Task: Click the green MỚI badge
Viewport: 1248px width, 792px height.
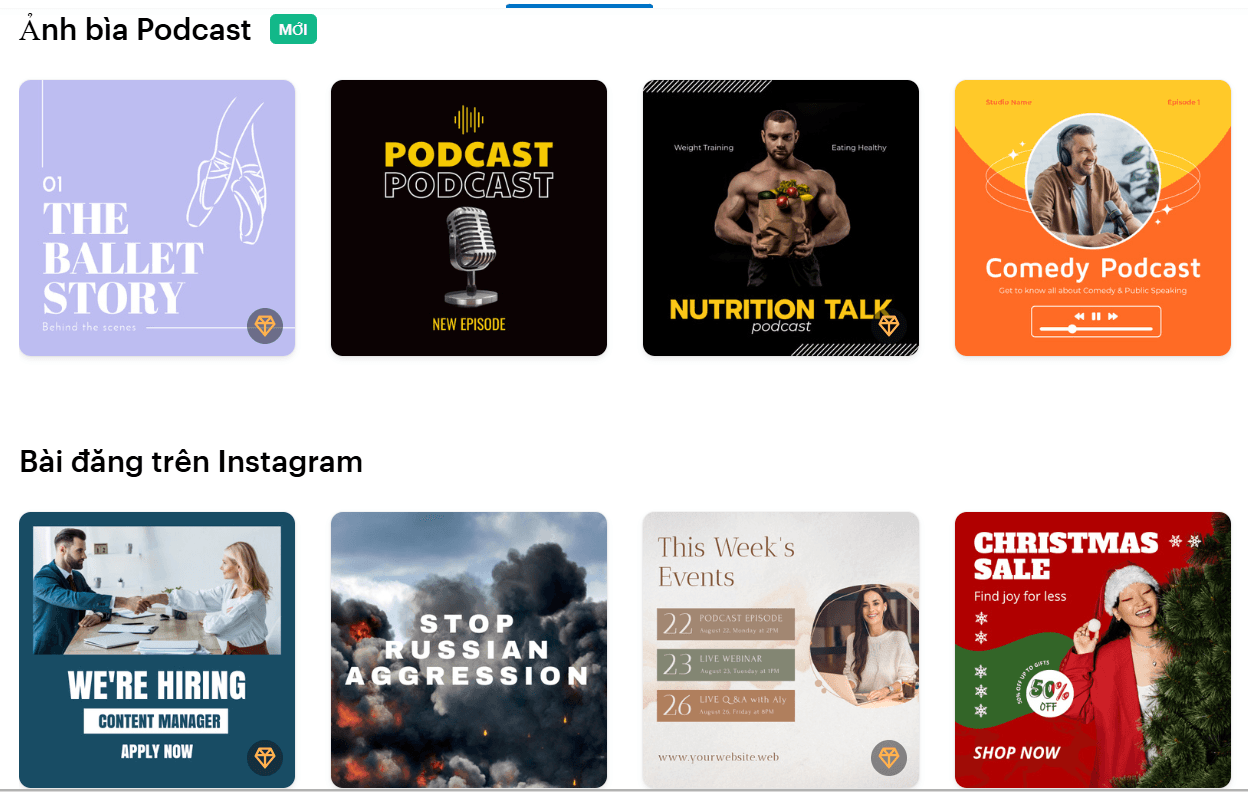Action: pos(293,30)
